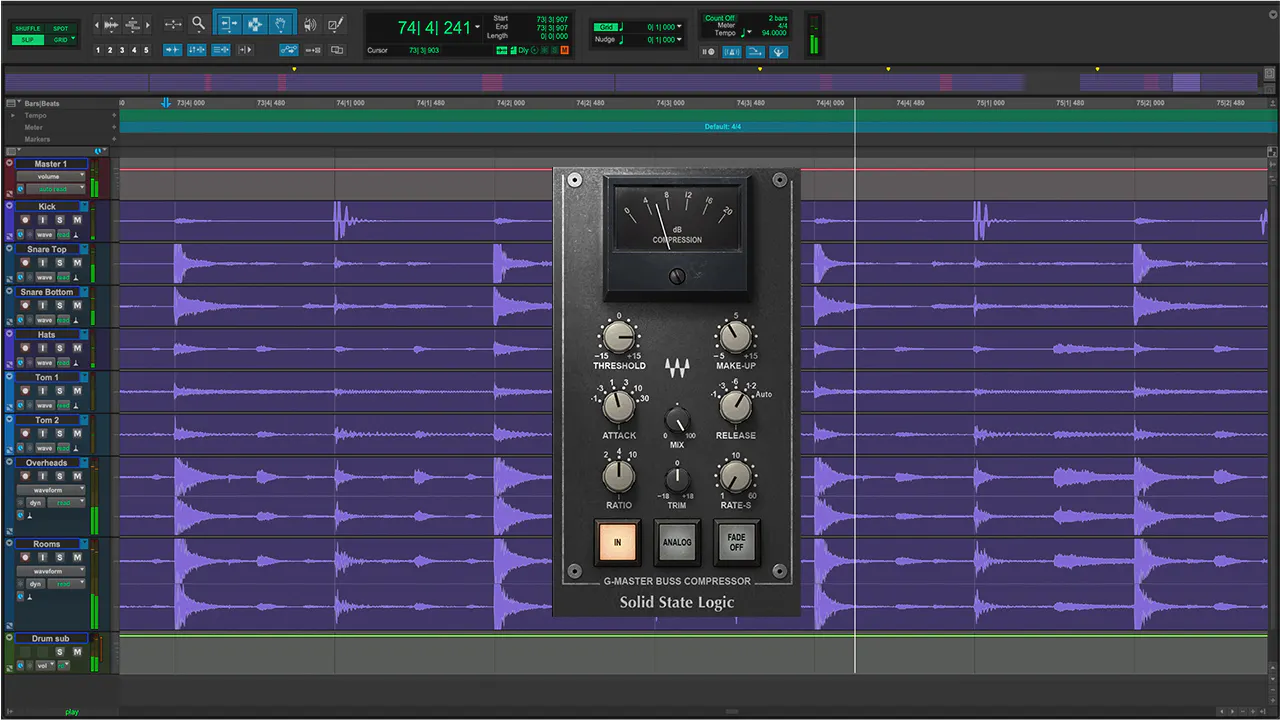Click the Count Off button
This screenshot has width=1280, height=720.
point(720,18)
